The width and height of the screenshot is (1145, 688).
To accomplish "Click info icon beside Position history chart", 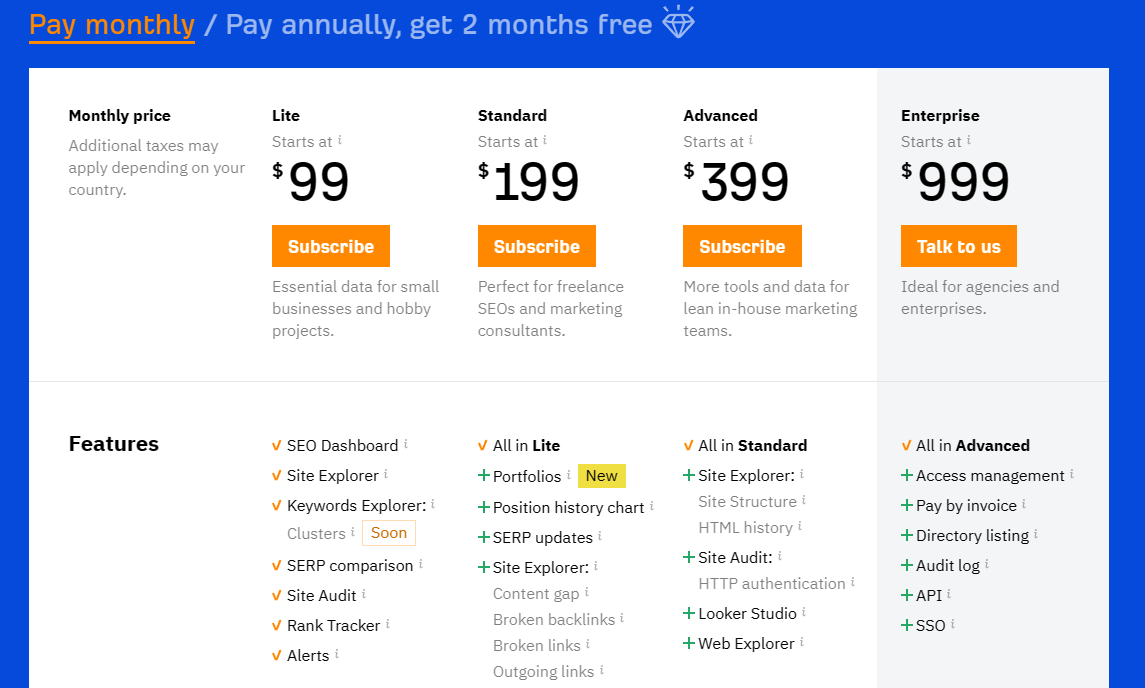I will pos(651,505).
